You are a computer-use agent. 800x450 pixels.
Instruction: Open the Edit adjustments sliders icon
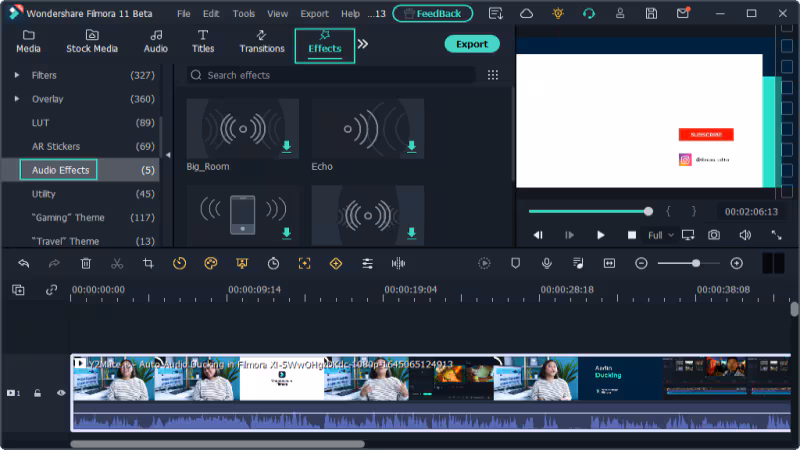click(x=367, y=263)
